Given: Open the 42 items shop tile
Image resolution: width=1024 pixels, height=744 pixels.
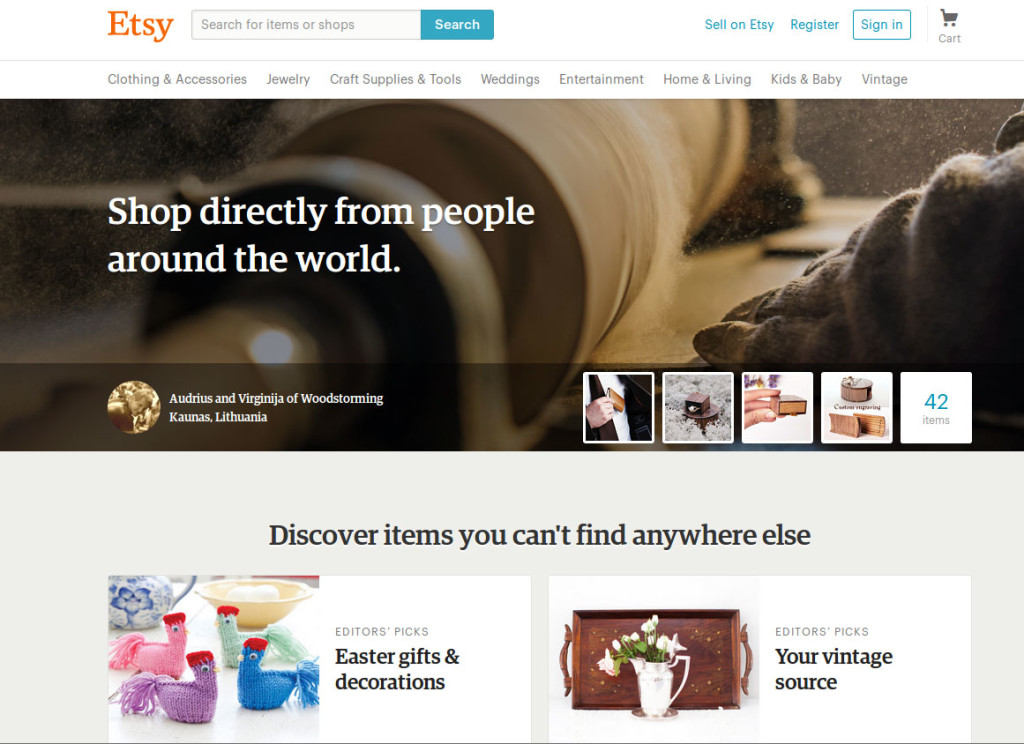Looking at the screenshot, I should 936,408.
